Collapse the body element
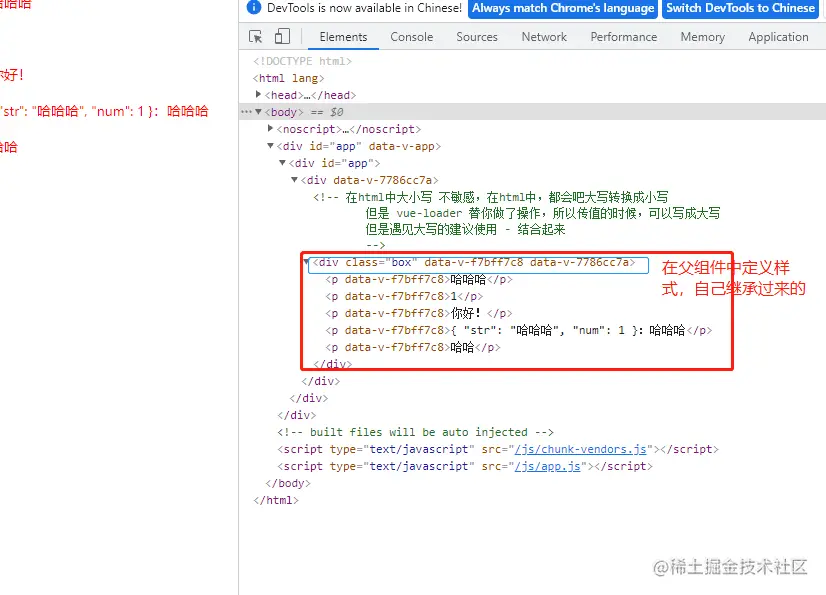The image size is (826, 595). point(259,111)
